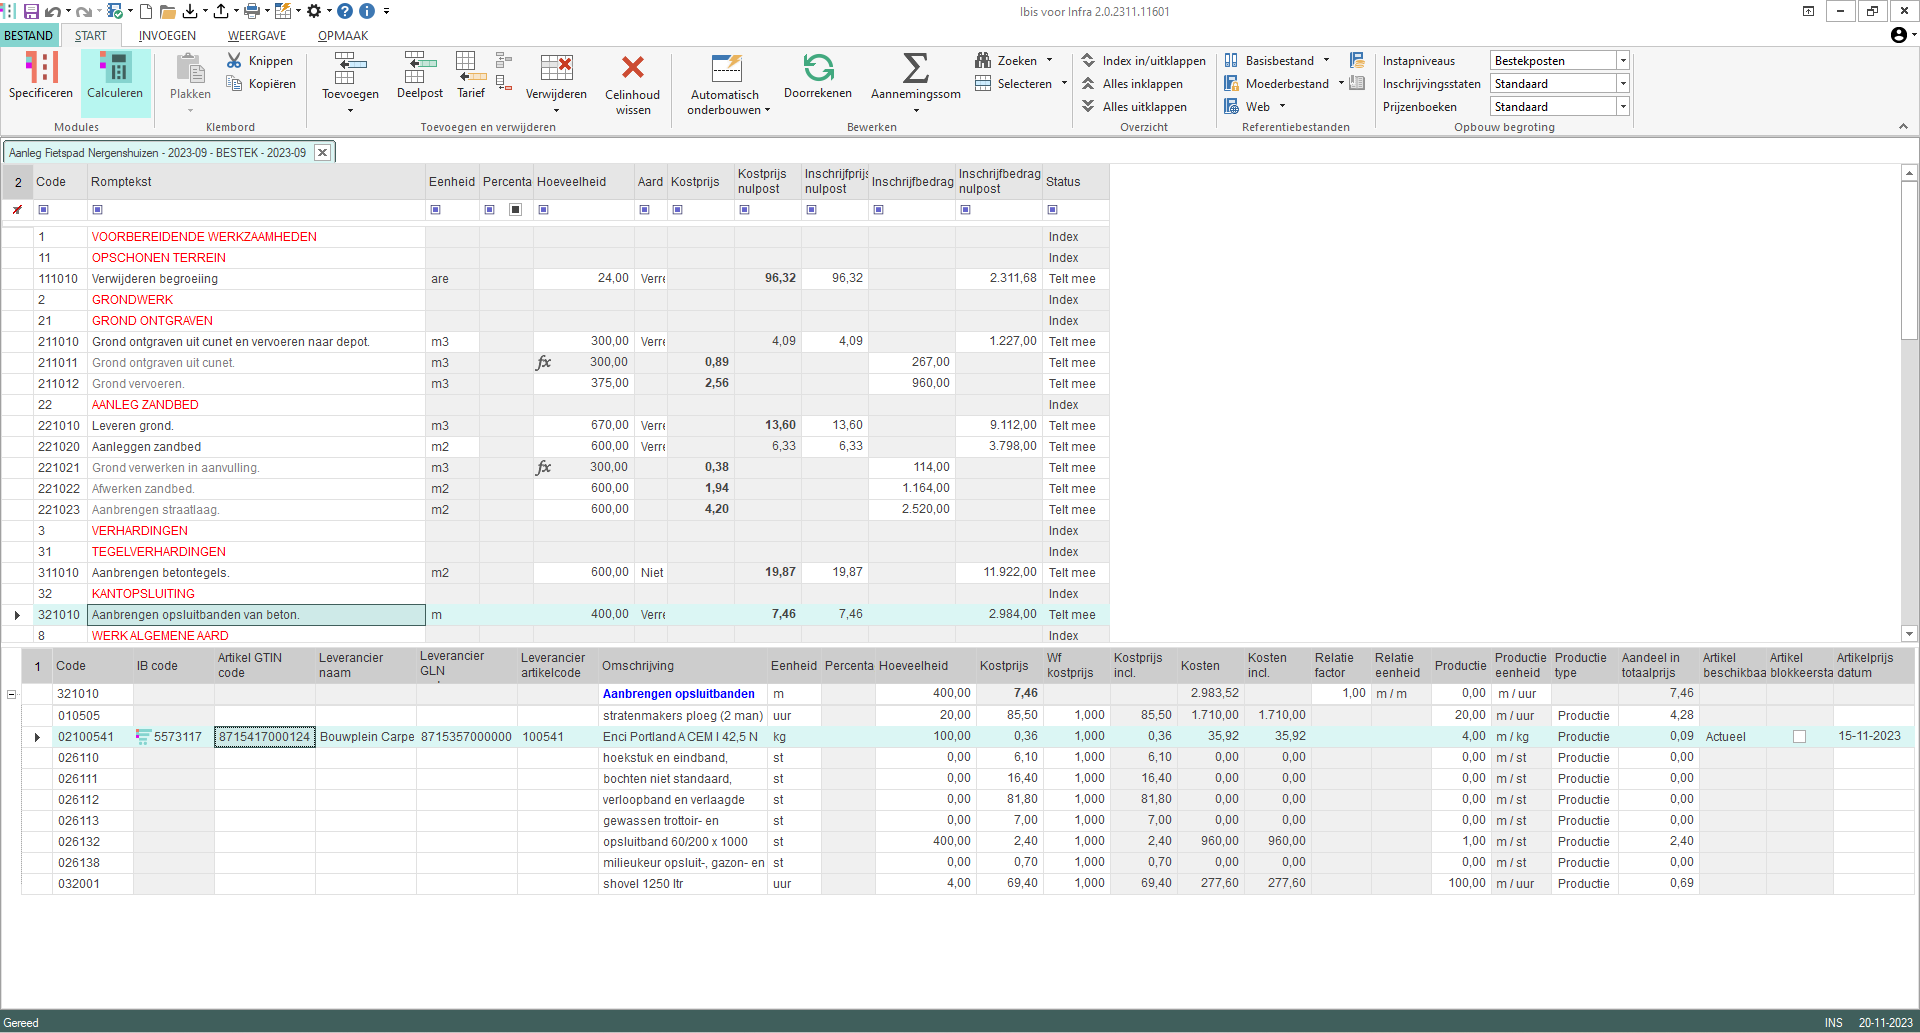This screenshot has height=1033, width=1920.
Task: Click the Code column filter box
Action: (x=43, y=210)
